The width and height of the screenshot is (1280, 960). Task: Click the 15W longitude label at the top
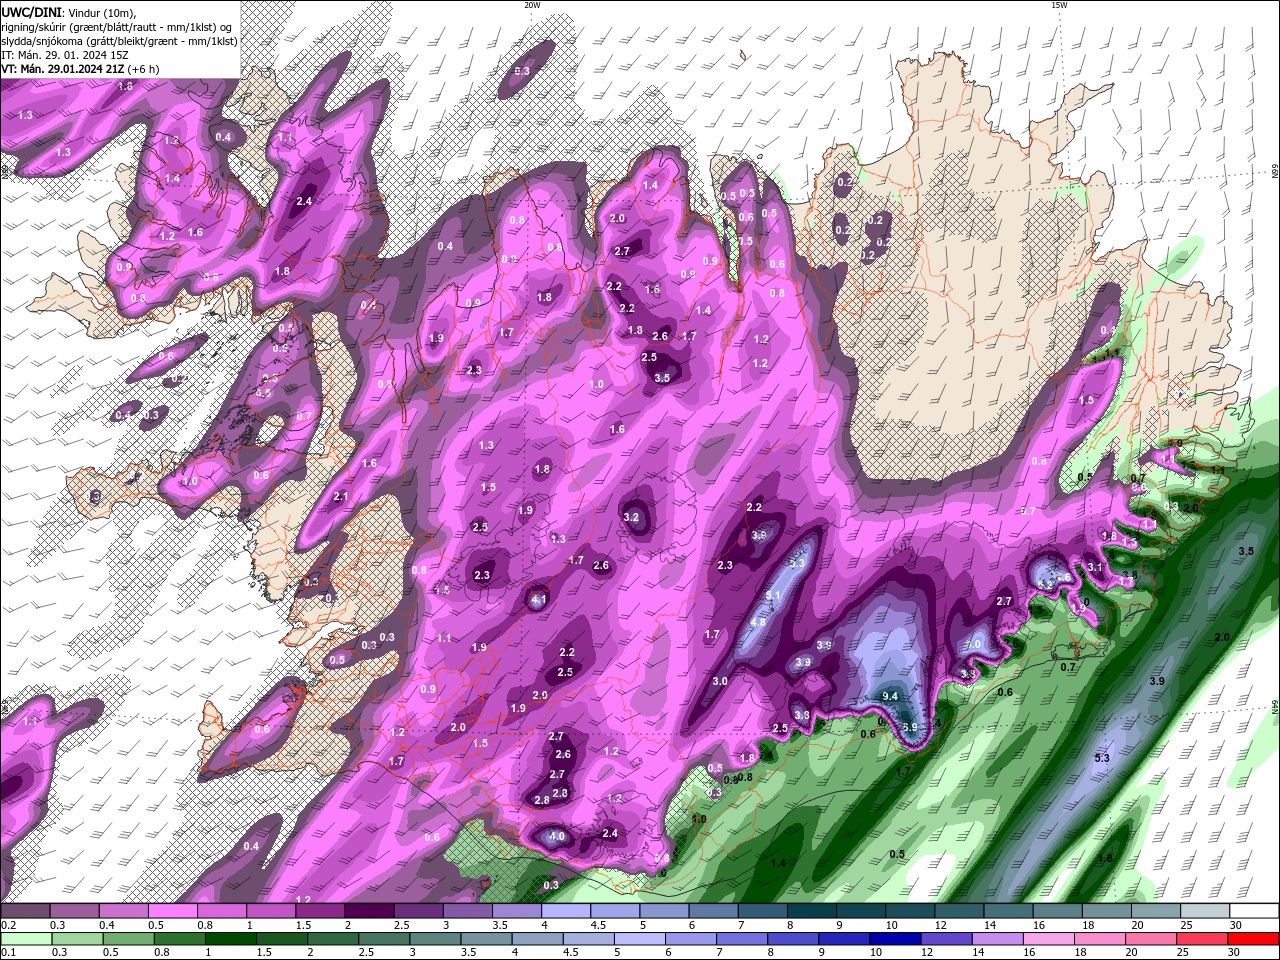pyautogui.click(x=1059, y=5)
